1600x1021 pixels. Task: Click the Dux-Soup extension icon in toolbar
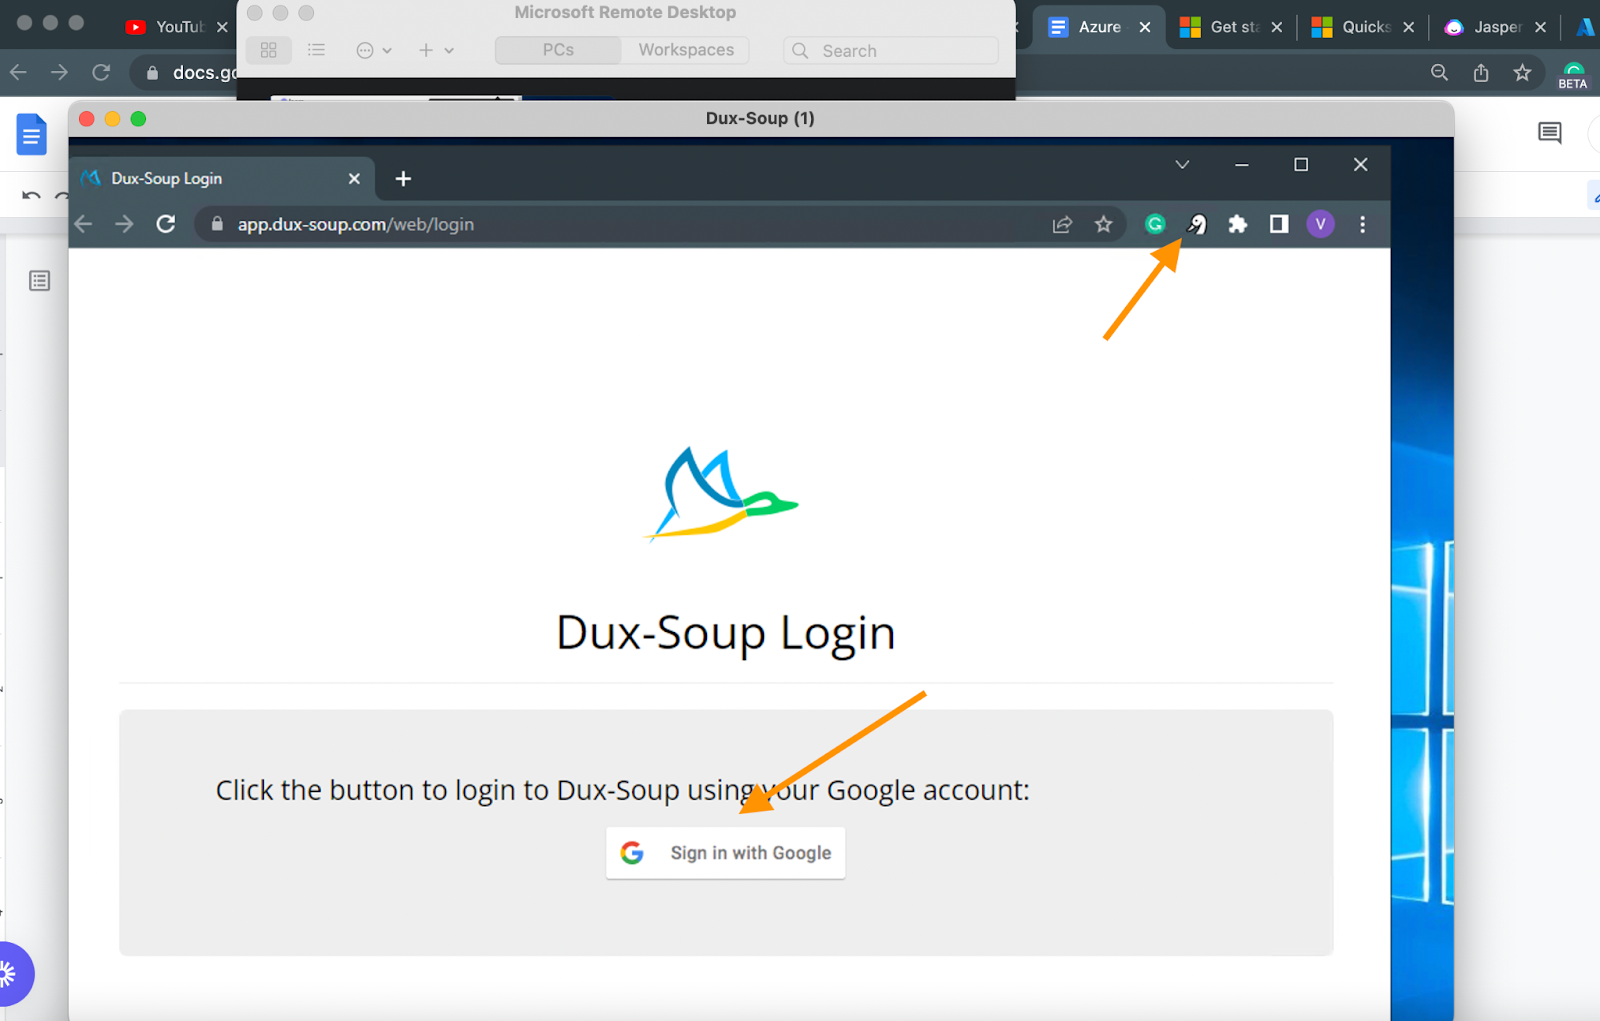pyautogui.click(x=1197, y=224)
